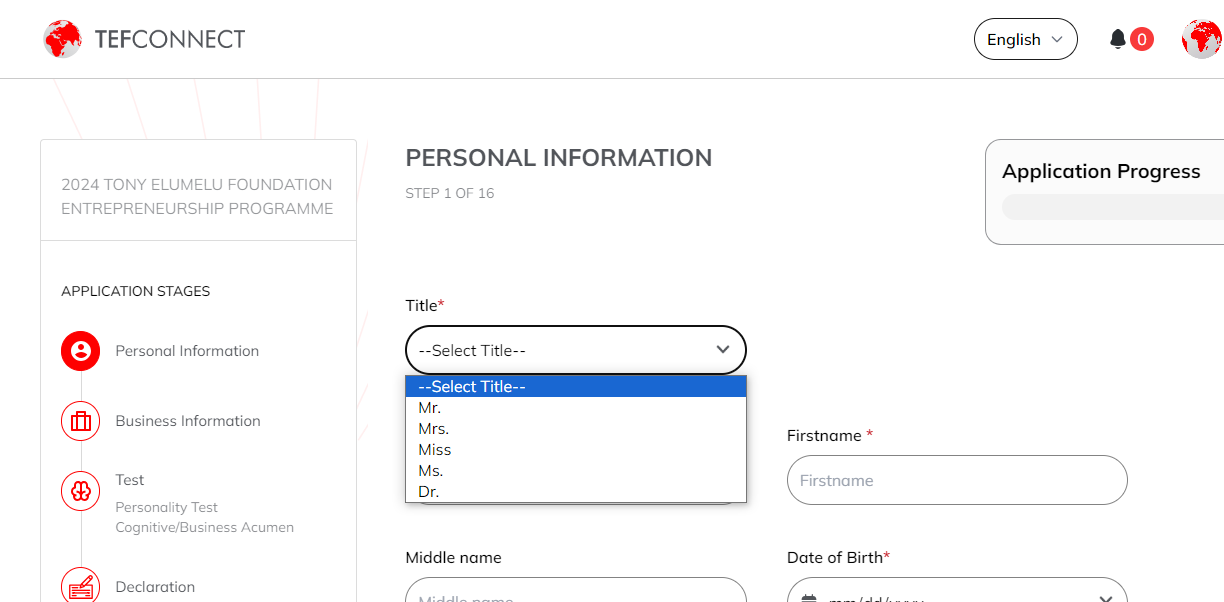This screenshot has height=602, width=1224.
Task: Open the Declaration stage label
Action: (x=155, y=587)
